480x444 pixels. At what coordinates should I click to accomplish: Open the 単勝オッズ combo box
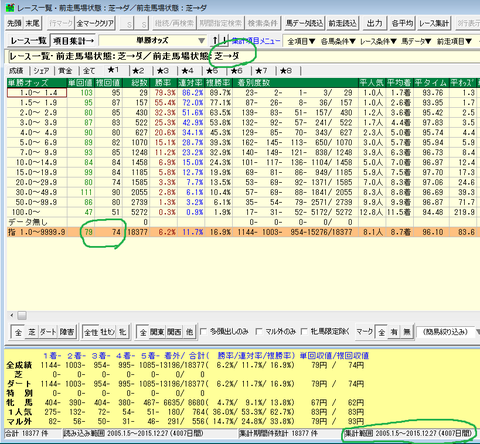152,41
